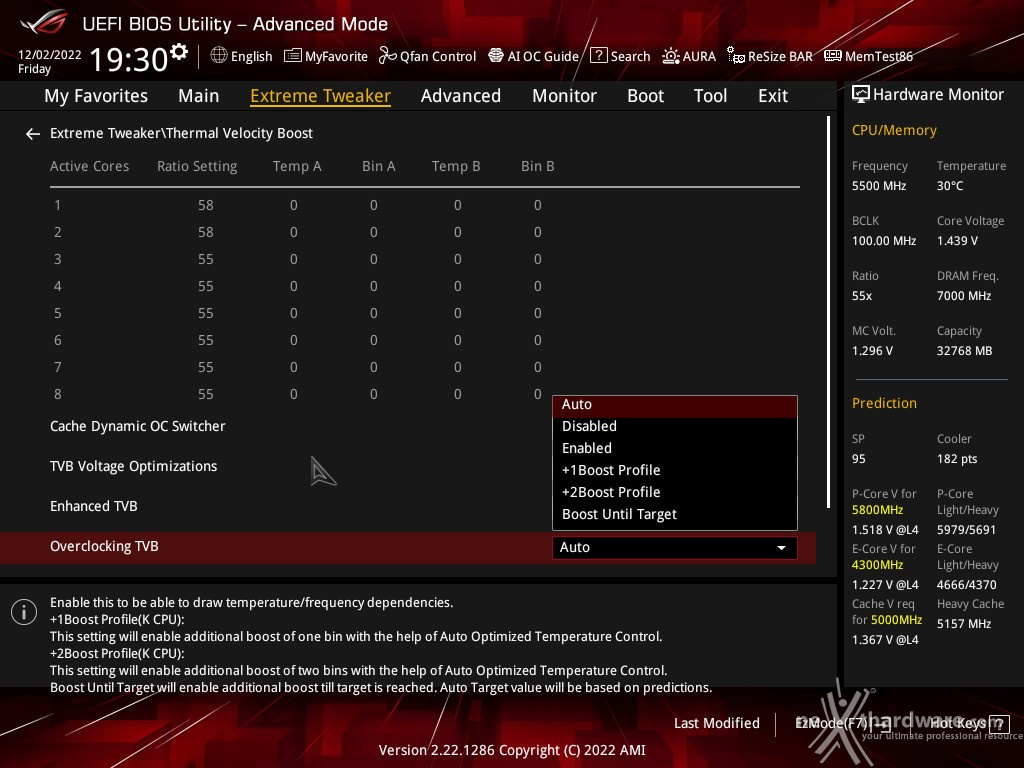Expand the Overclocking TVB dropdown arrow
1024x768 pixels.
(x=781, y=548)
